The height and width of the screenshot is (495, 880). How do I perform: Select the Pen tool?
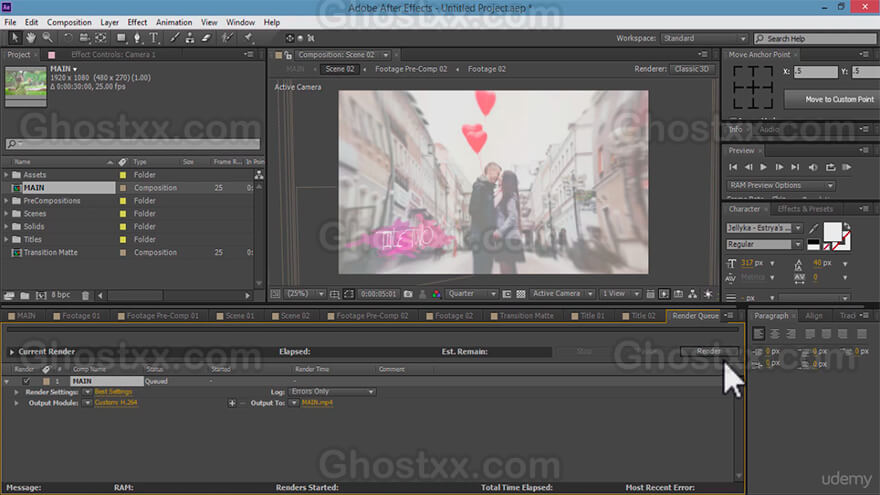(x=138, y=38)
